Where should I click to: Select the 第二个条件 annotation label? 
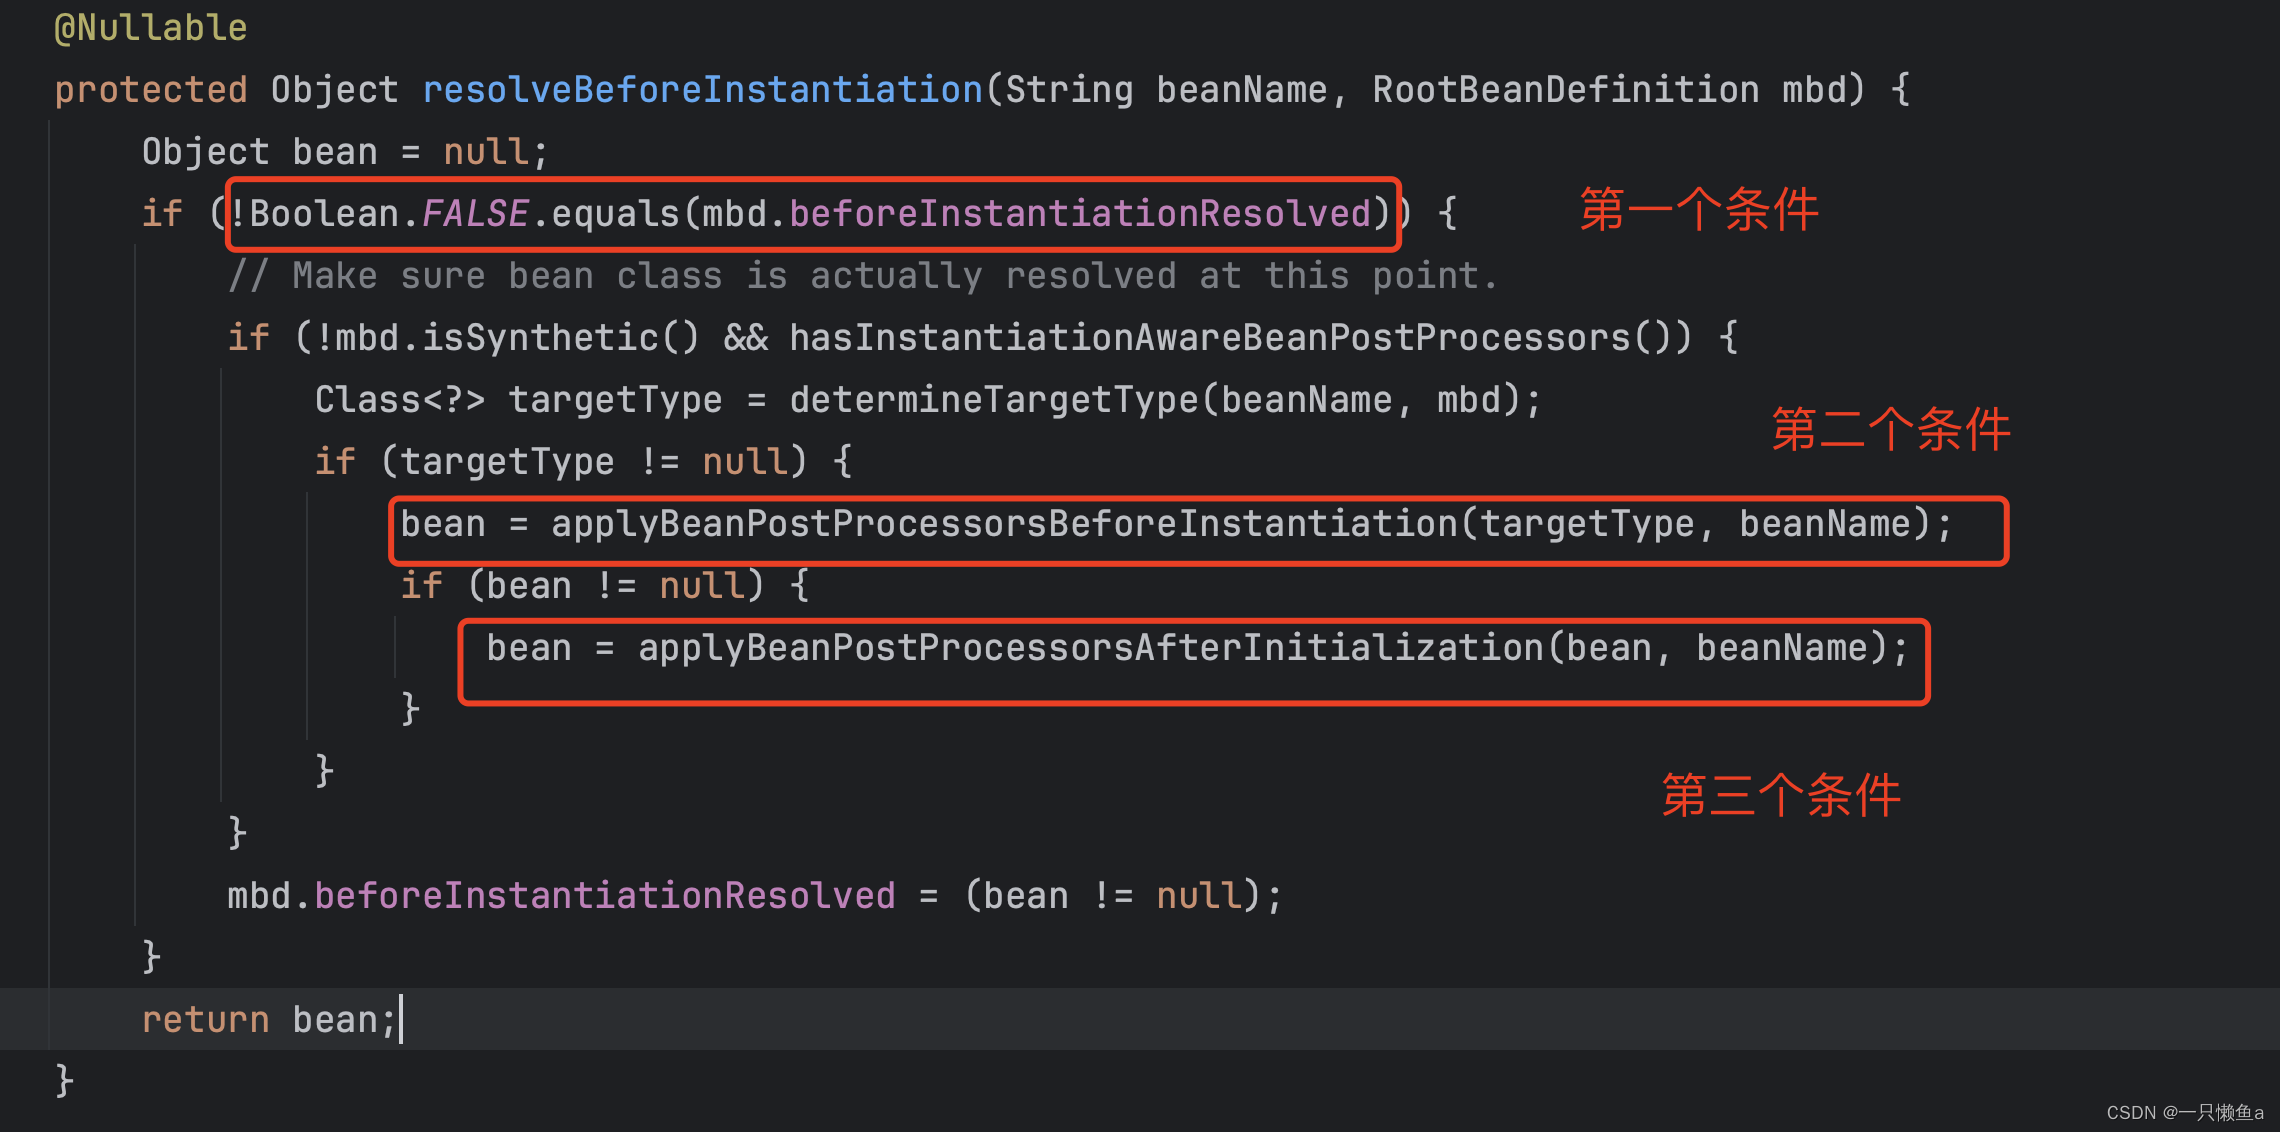tap(1890, 432)
